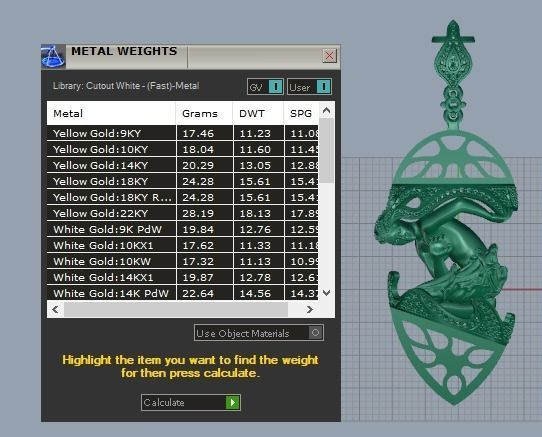Select the White Gold:10KX1 row
The image size is (542, 437).
(x=183, y=245)
